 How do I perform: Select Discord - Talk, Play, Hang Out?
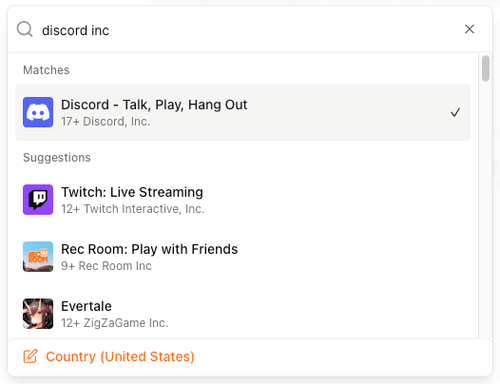tap(243, 112)
